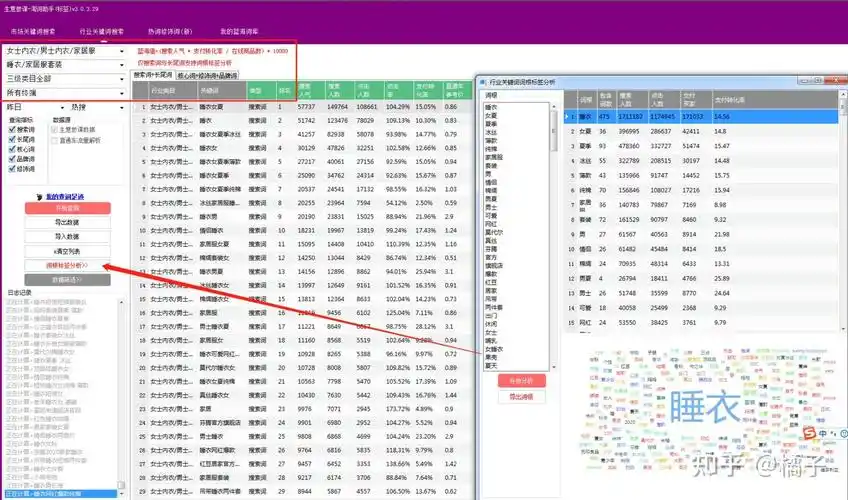The height and width of the screenshot is (500, 848).
Task: Select the 纯棉 row with value 15.94
Action: click(701, 190)
